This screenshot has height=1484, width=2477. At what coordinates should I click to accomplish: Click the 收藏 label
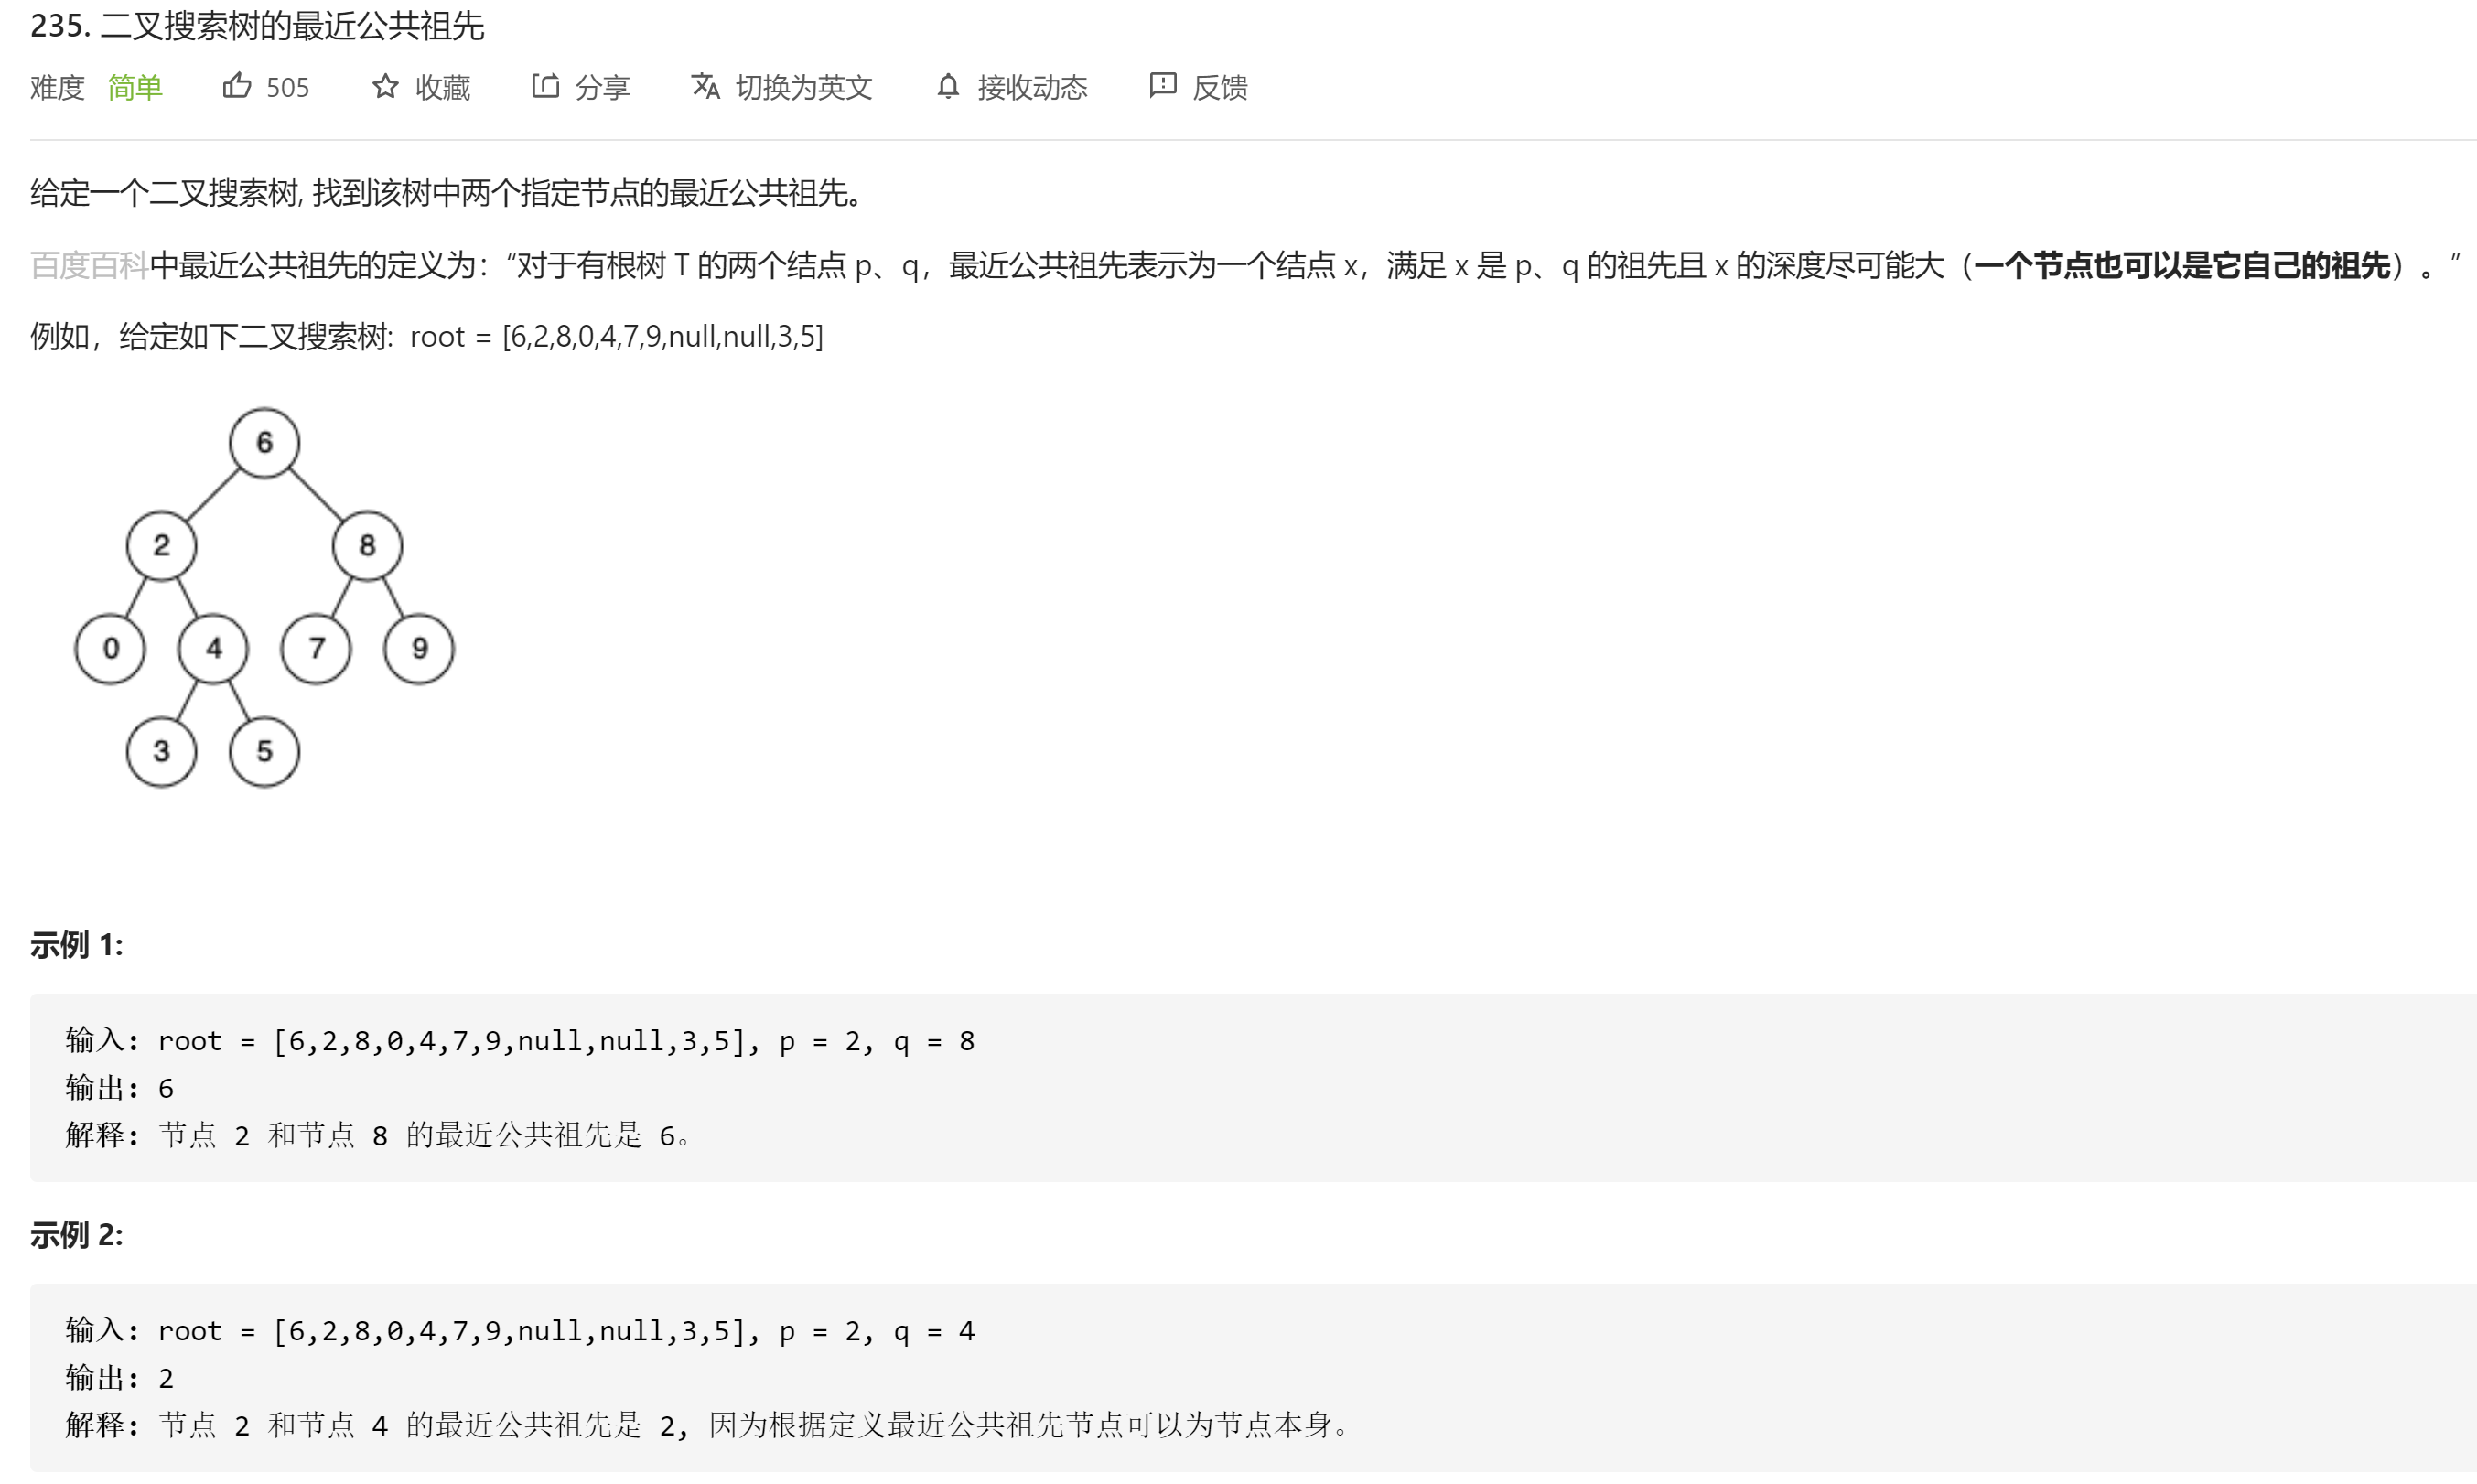click(x=443, y=88)
